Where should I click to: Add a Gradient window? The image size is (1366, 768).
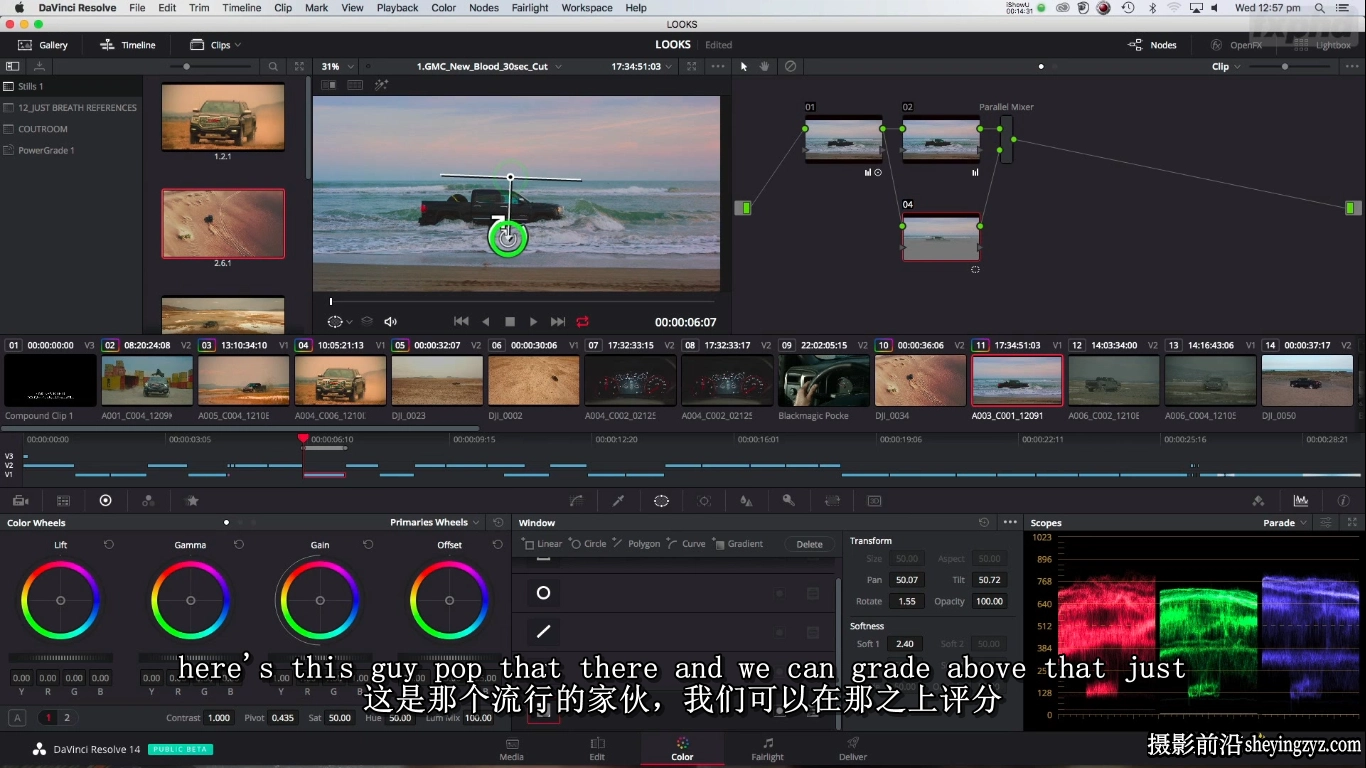(738, 544)
